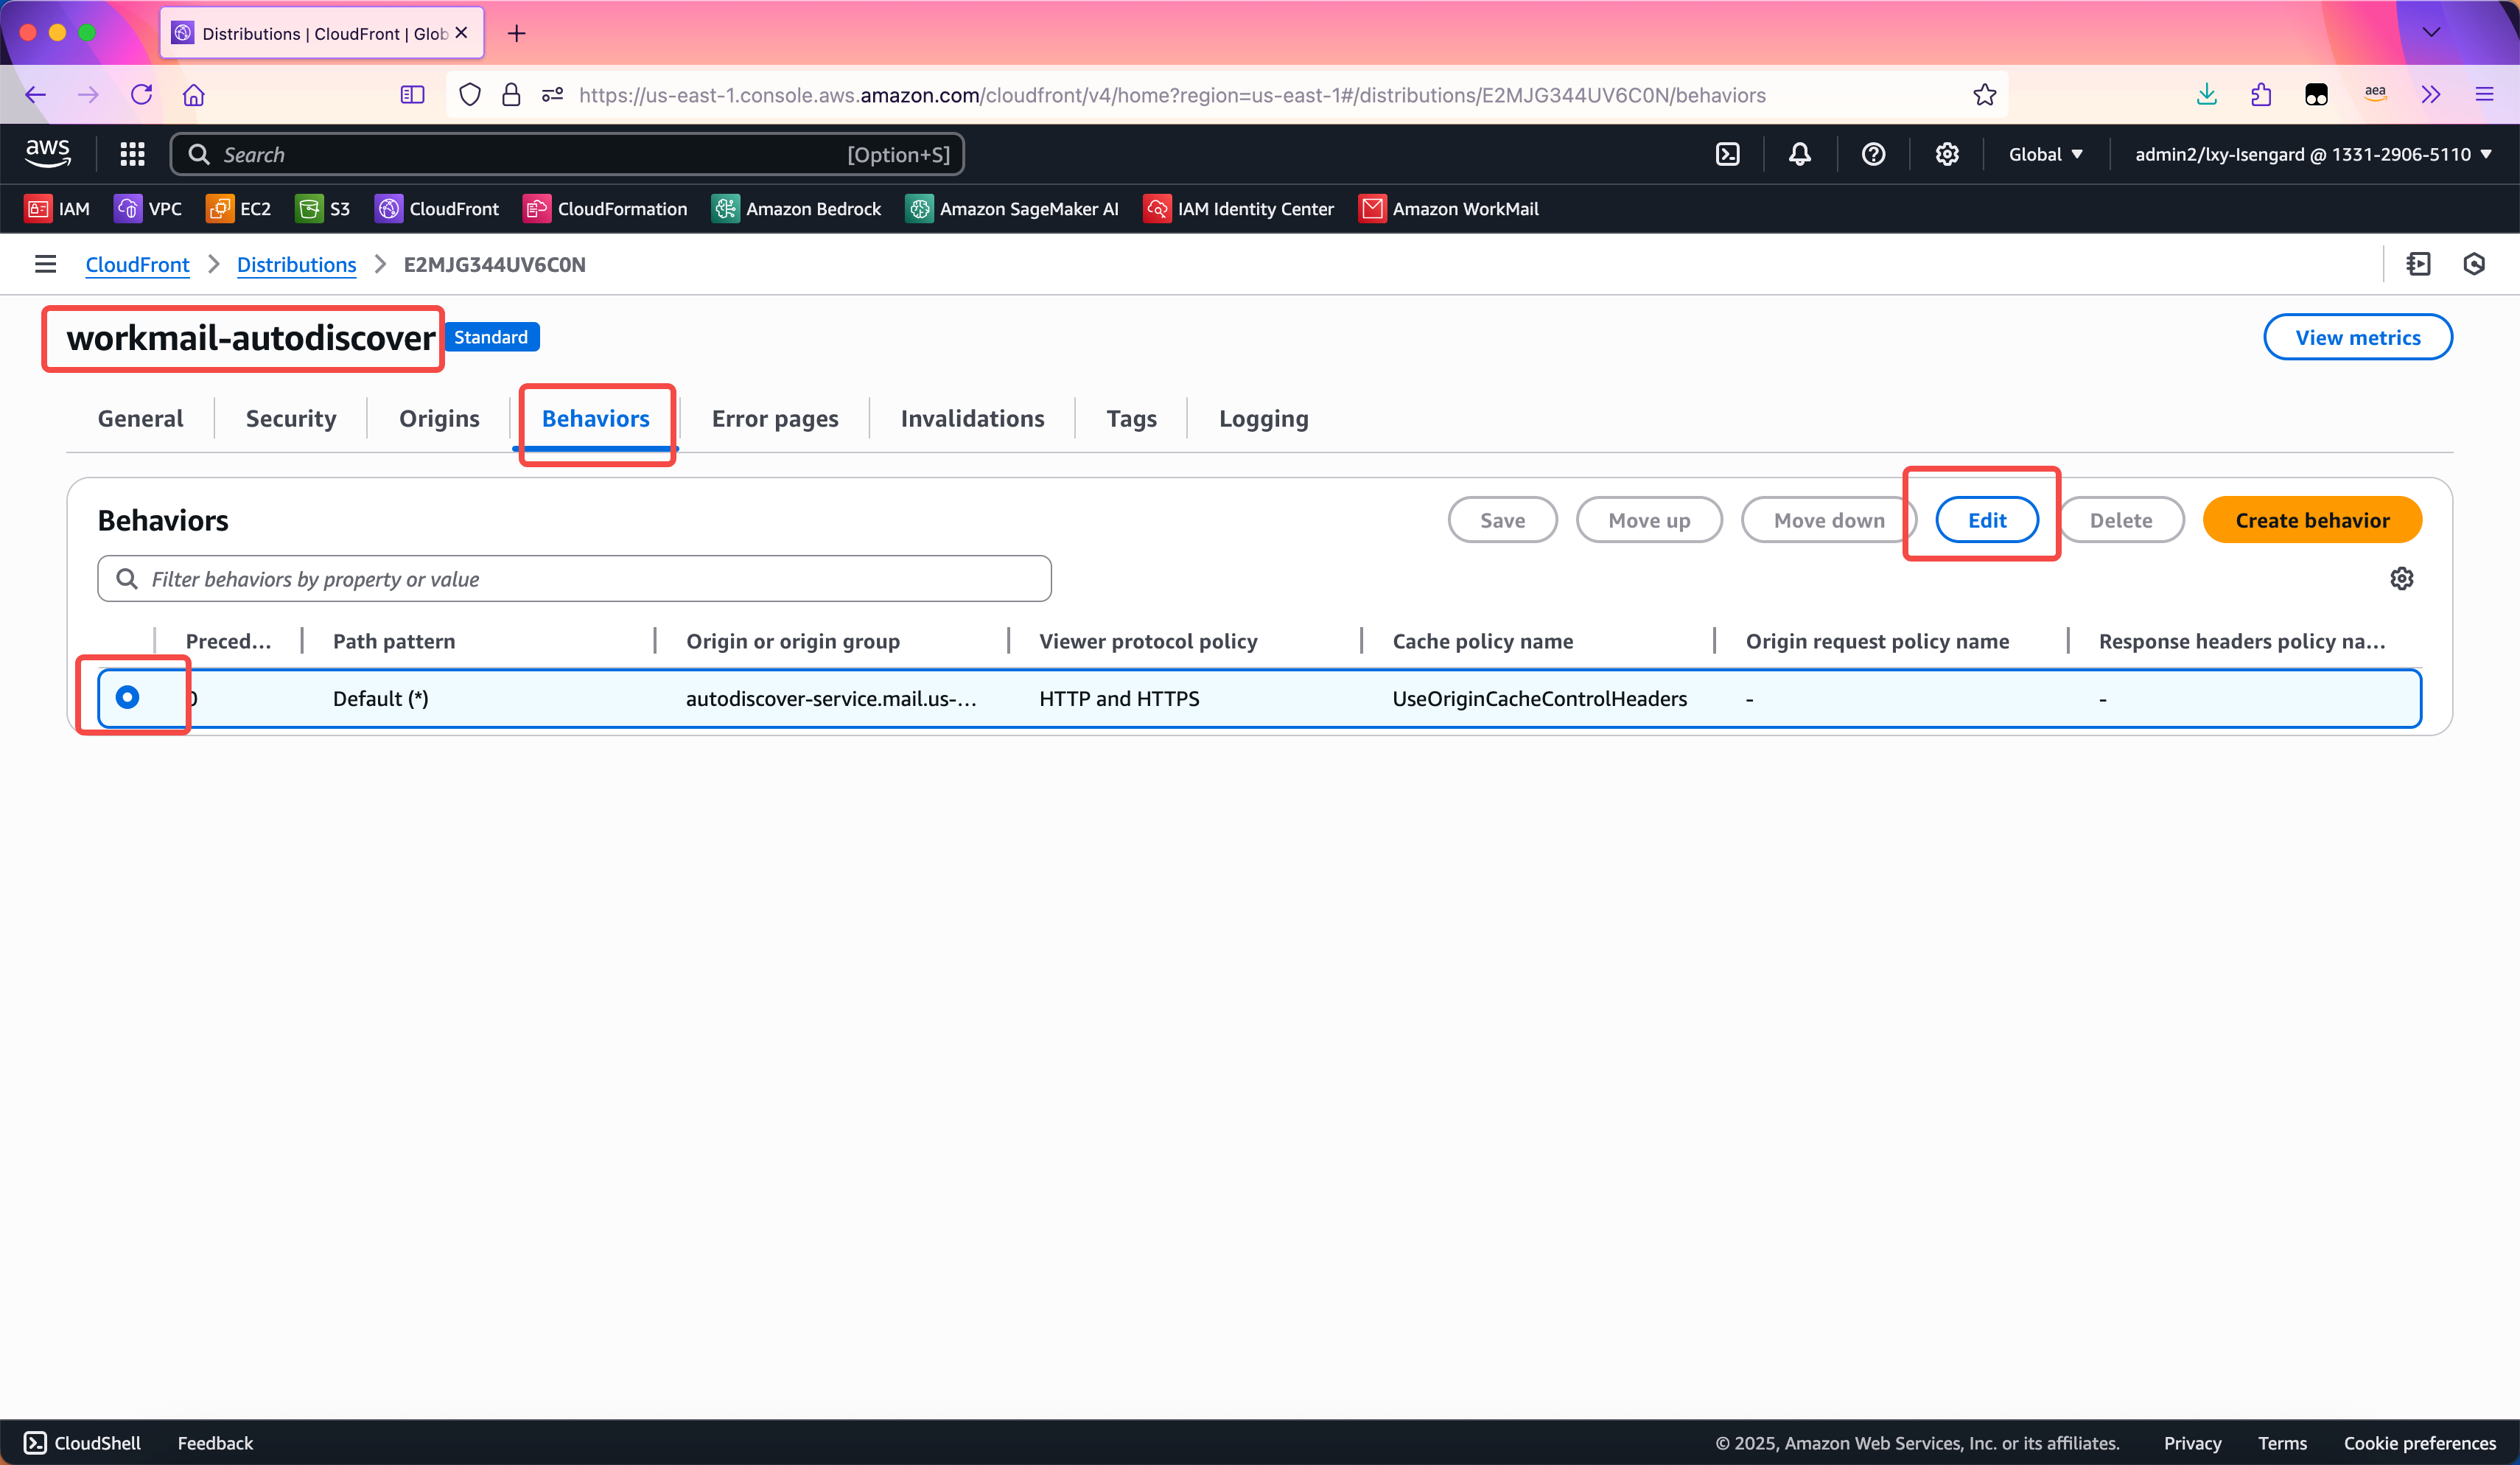This screenshot has height=1465, width=2520.
Task: Open the Global region dropdown
Action: (2046, 154)
